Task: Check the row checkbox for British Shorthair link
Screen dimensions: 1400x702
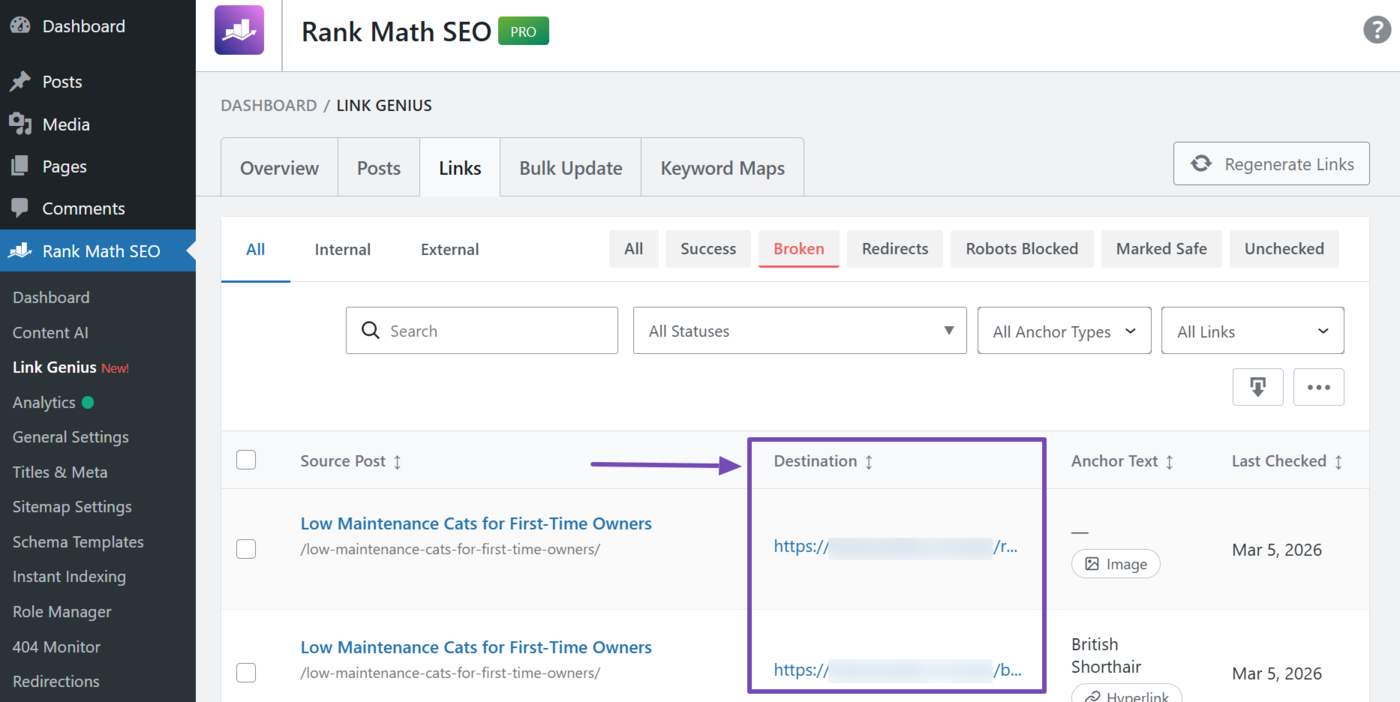Action: [x=246, y=673]
